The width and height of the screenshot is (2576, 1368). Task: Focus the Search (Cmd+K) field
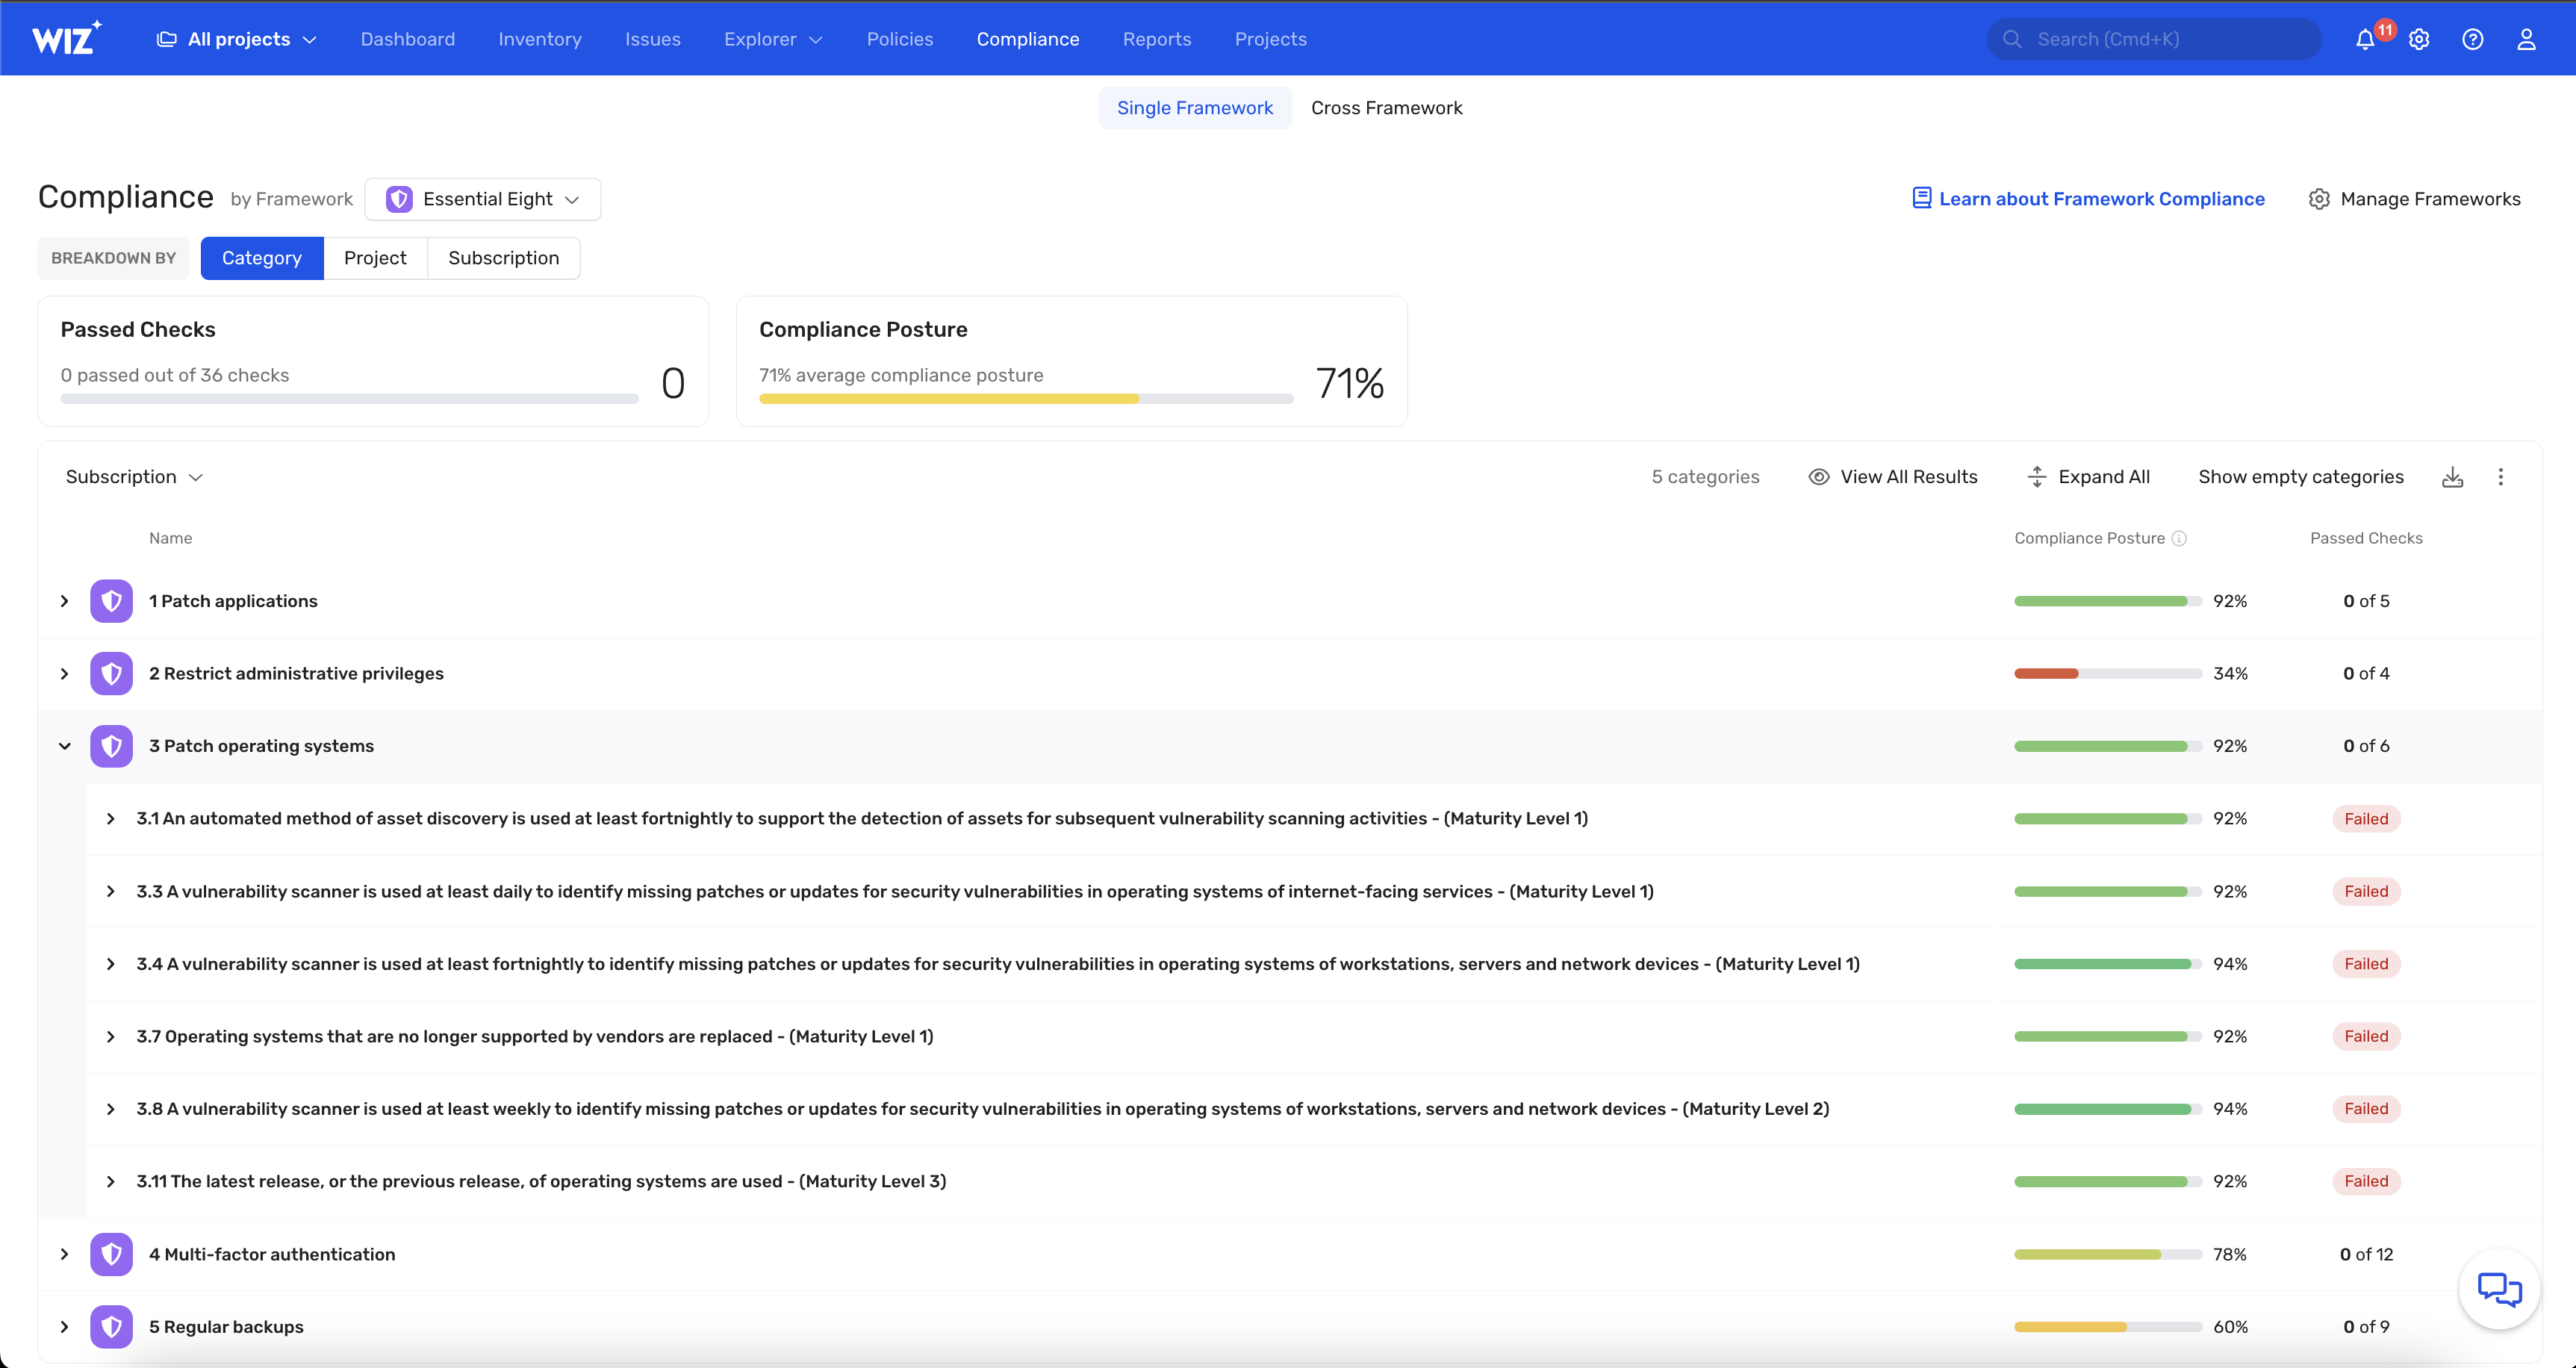(x=2154, y=39)
